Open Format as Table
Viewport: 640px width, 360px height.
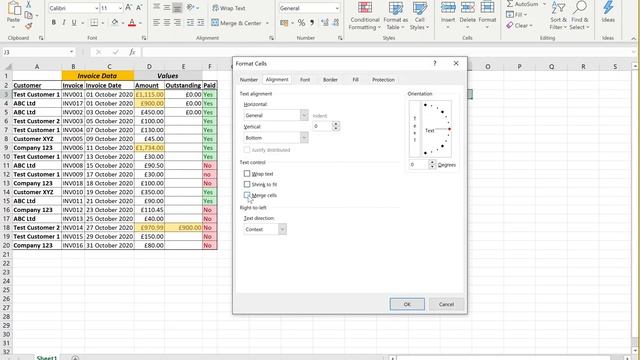click(395, 16)
